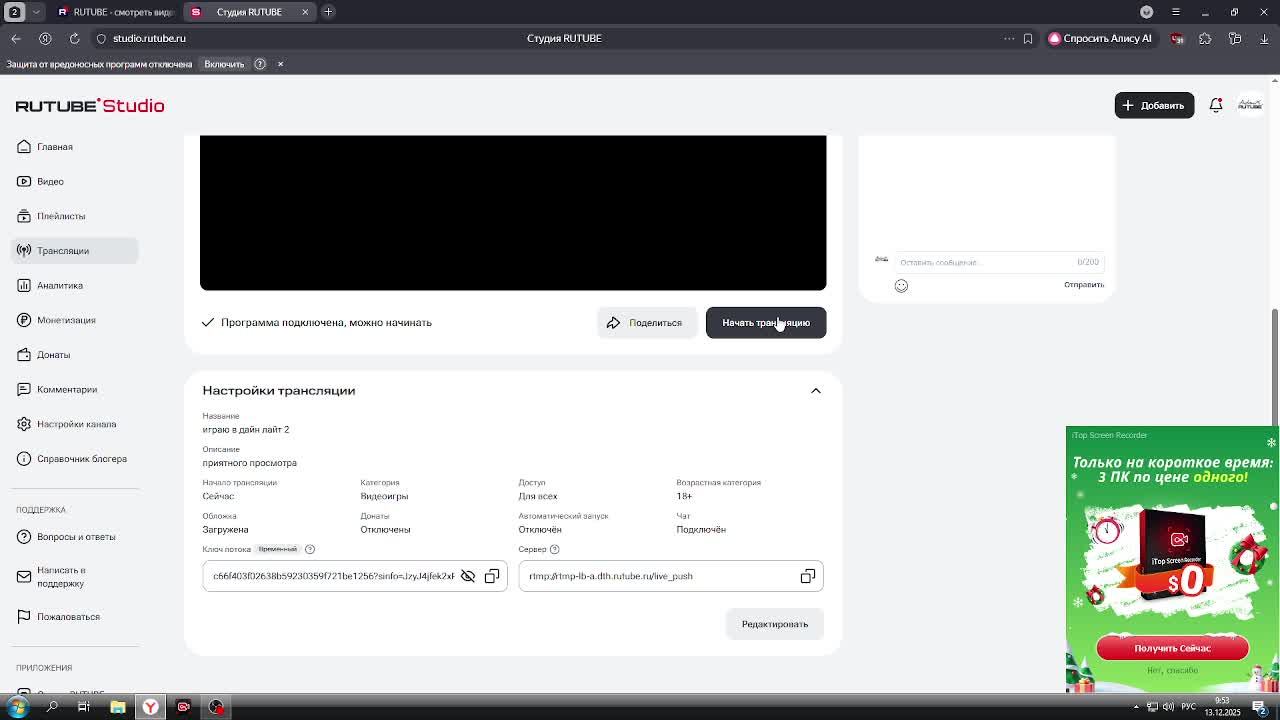Open Windows taskbar search
The width and height of the screenshot is (1280, 720).
coord(52,707)
